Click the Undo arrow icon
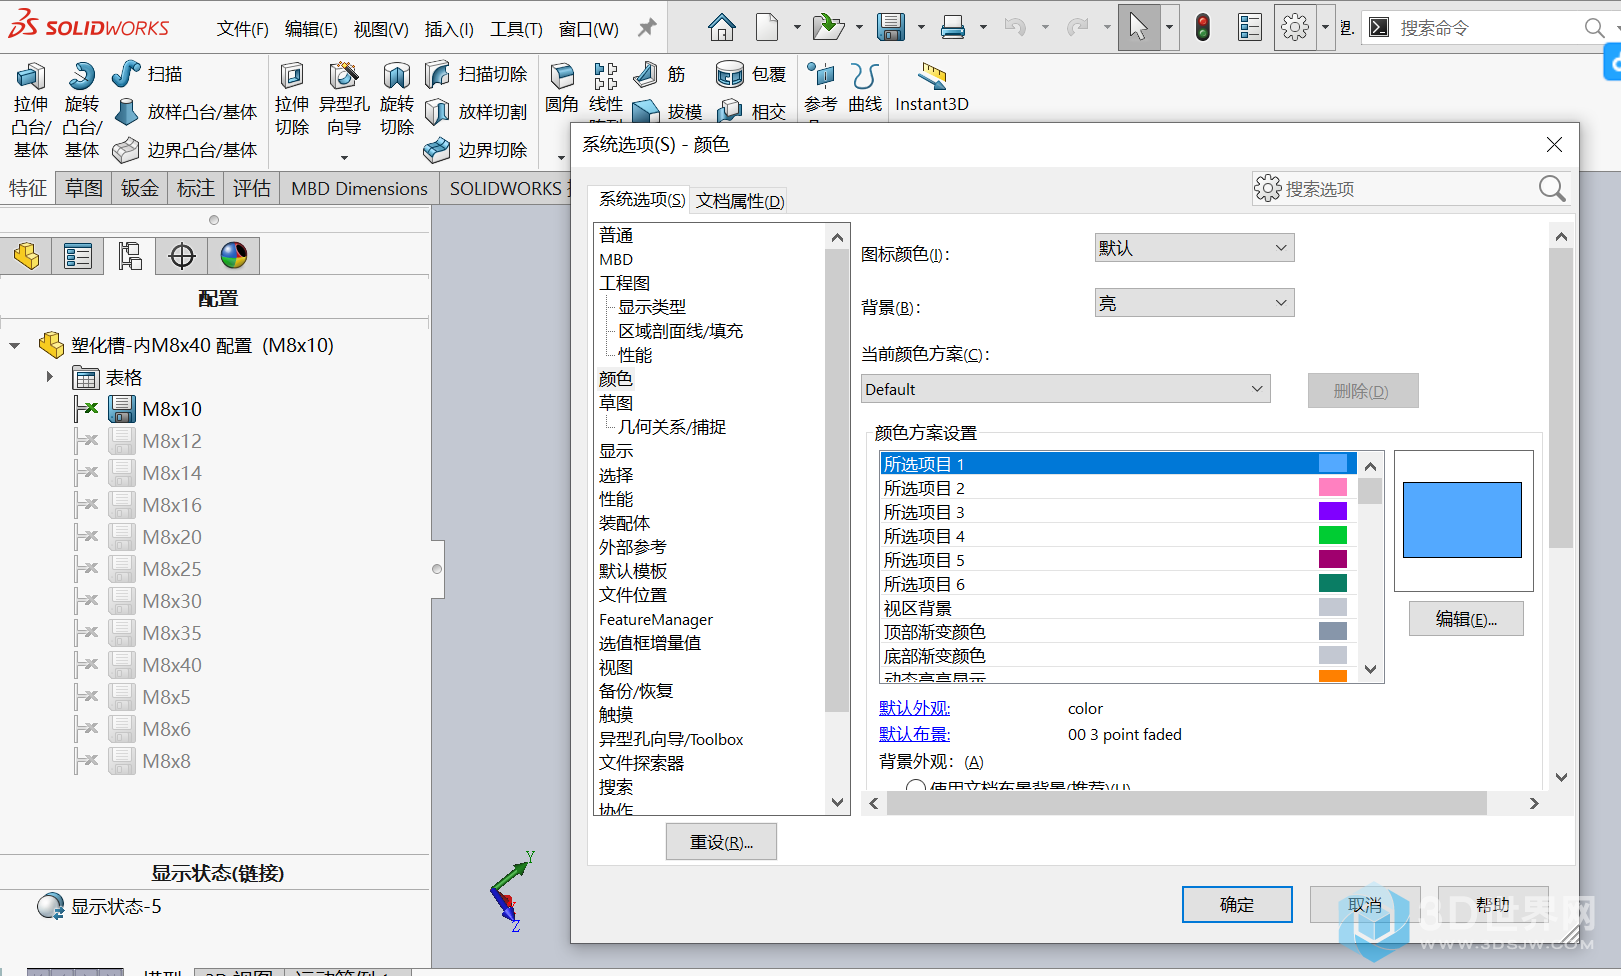This screenshot has width=1621, height=976. coord(1015,27)
